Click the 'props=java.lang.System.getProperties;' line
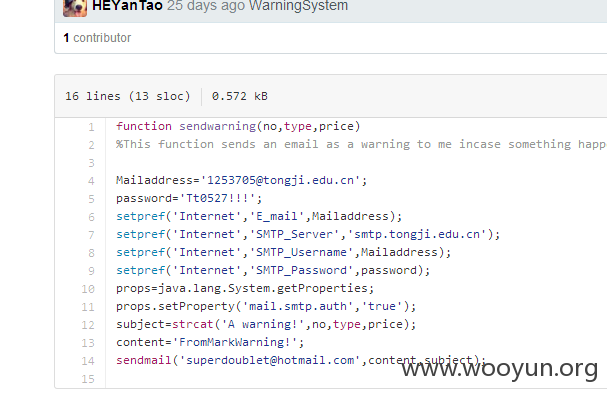Image resolution: width=607 pixels, height=397 pixels. (245, 288)
